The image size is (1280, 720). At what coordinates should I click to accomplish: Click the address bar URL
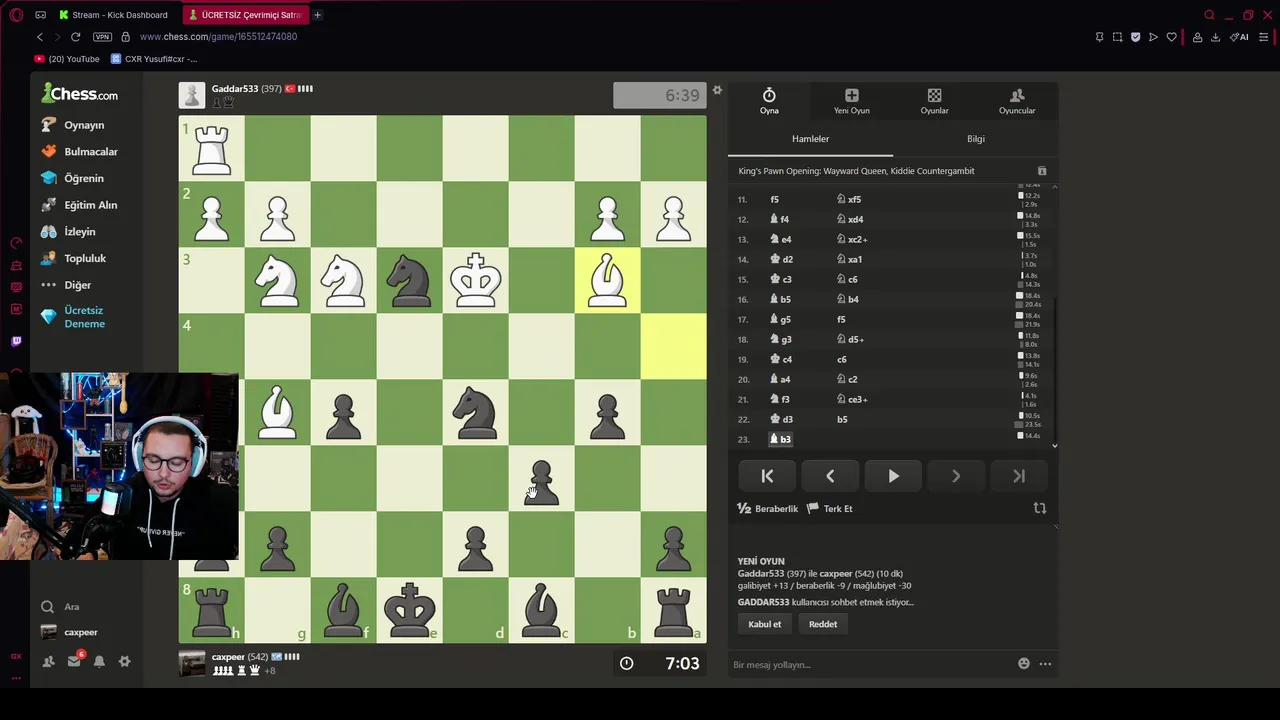(218, 37)
